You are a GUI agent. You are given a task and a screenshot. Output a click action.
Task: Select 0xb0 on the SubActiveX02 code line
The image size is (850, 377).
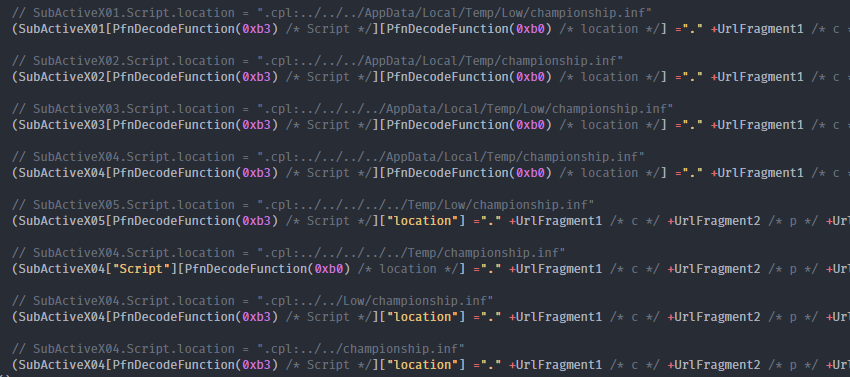coord(530,76)
